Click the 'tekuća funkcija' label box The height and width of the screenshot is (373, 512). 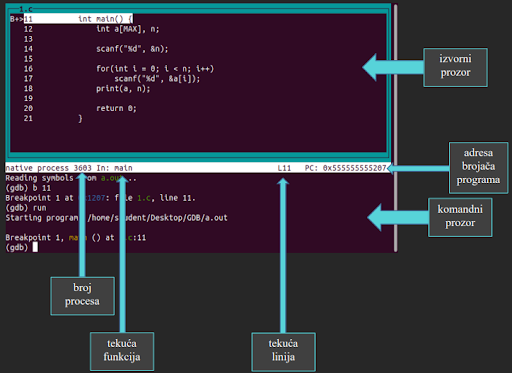pos(122,351)
